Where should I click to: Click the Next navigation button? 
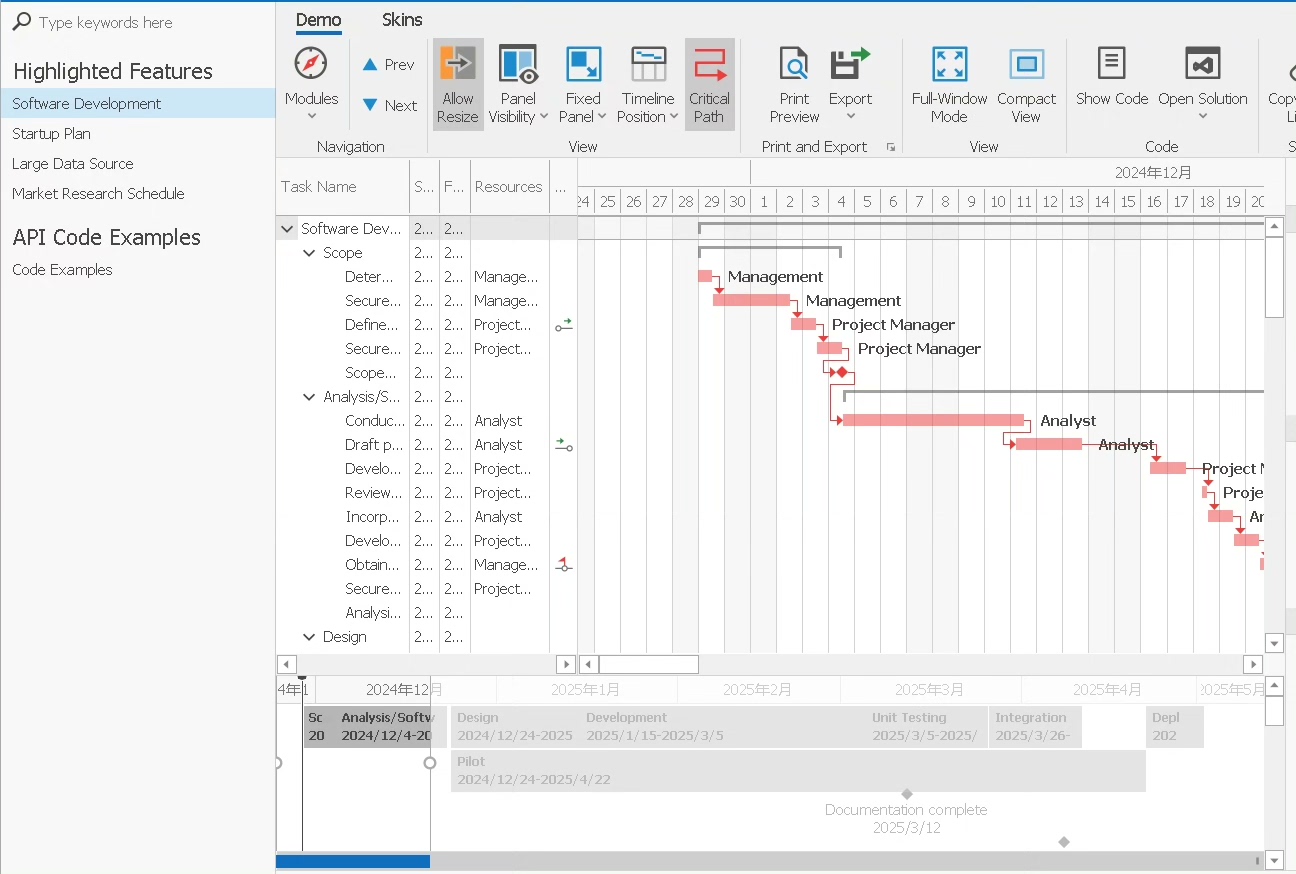[389, 105]
